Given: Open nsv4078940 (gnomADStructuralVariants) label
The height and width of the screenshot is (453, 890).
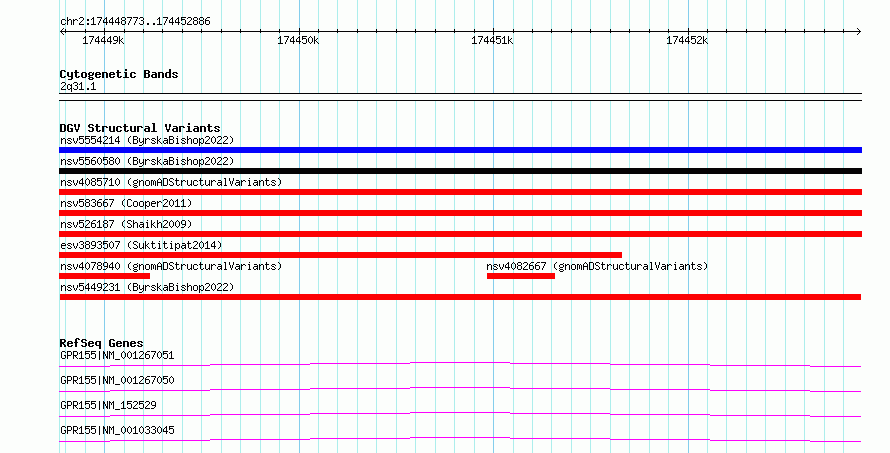Looking at the screenshot, I should (x=171, y=266).
